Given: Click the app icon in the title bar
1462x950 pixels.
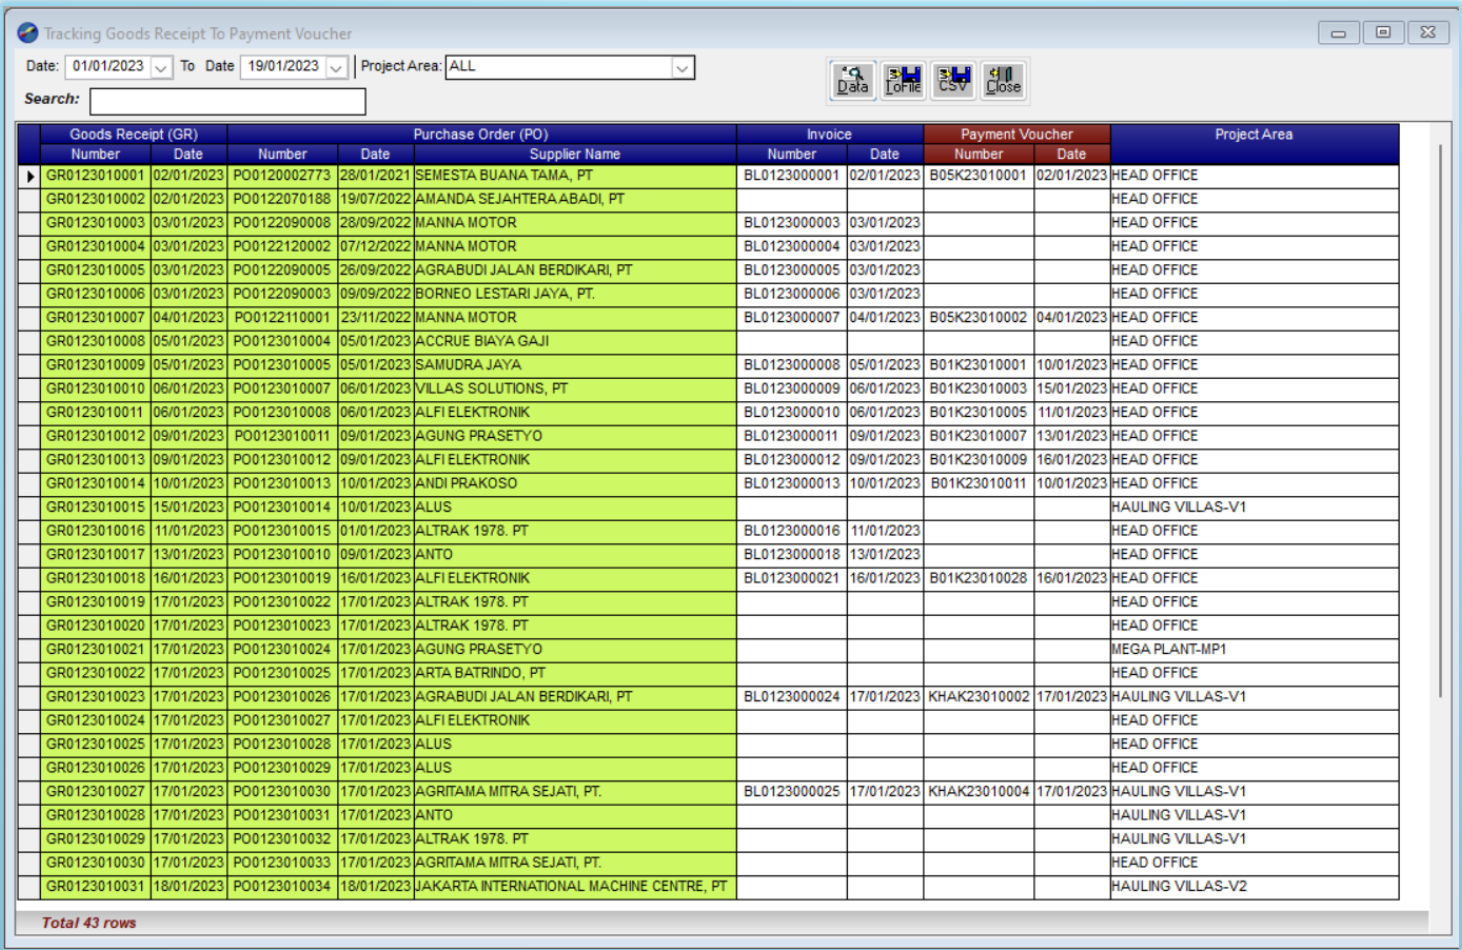Looking at the screenshot, I should 28,33.
